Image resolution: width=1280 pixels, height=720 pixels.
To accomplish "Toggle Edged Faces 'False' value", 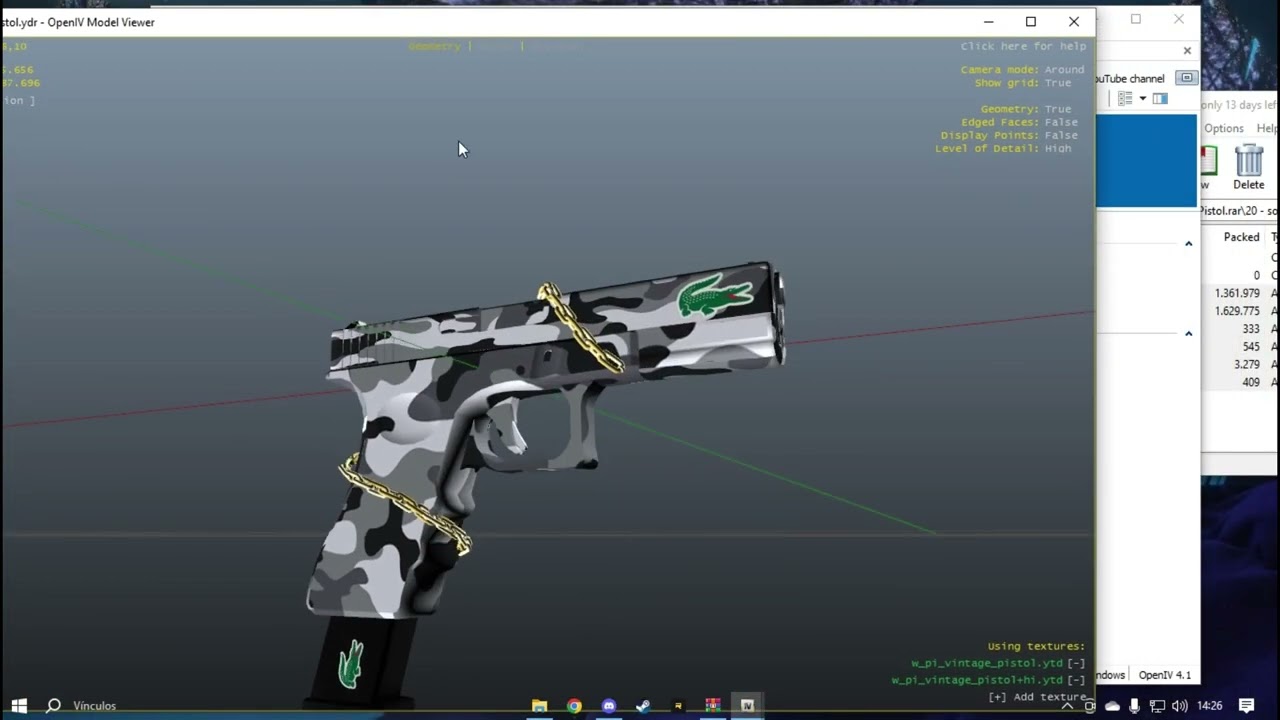I will (x=1061, y=122).
